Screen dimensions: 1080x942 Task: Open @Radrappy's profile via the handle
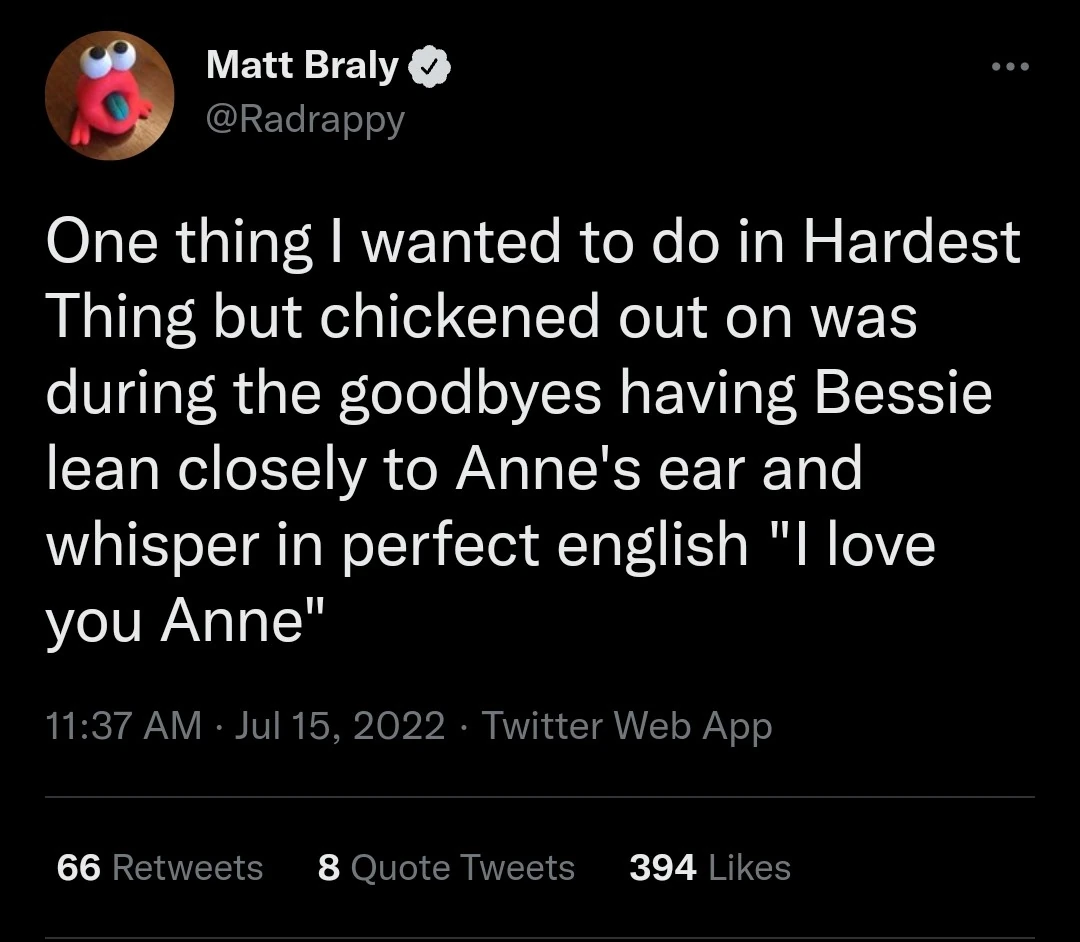point(305,119)
